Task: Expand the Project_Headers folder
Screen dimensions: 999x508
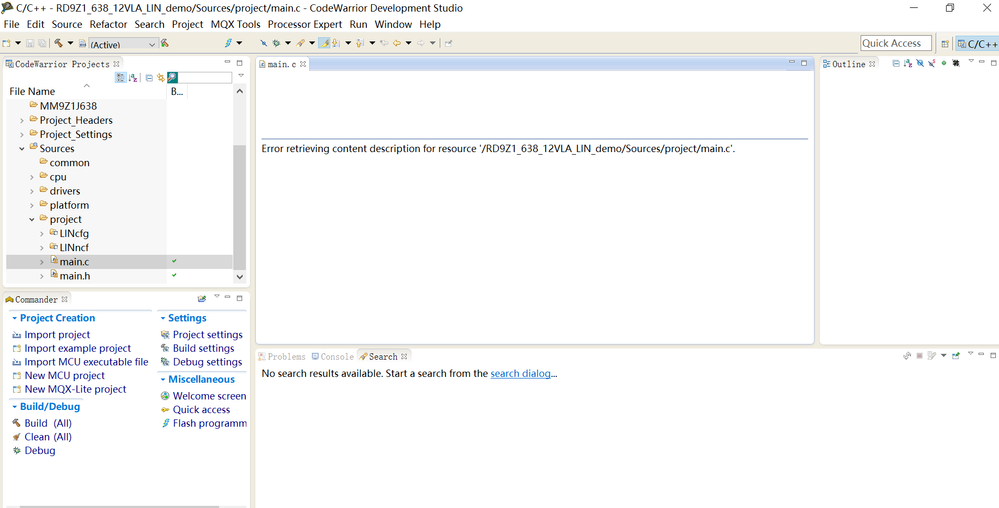Action: tap(22, 120)
